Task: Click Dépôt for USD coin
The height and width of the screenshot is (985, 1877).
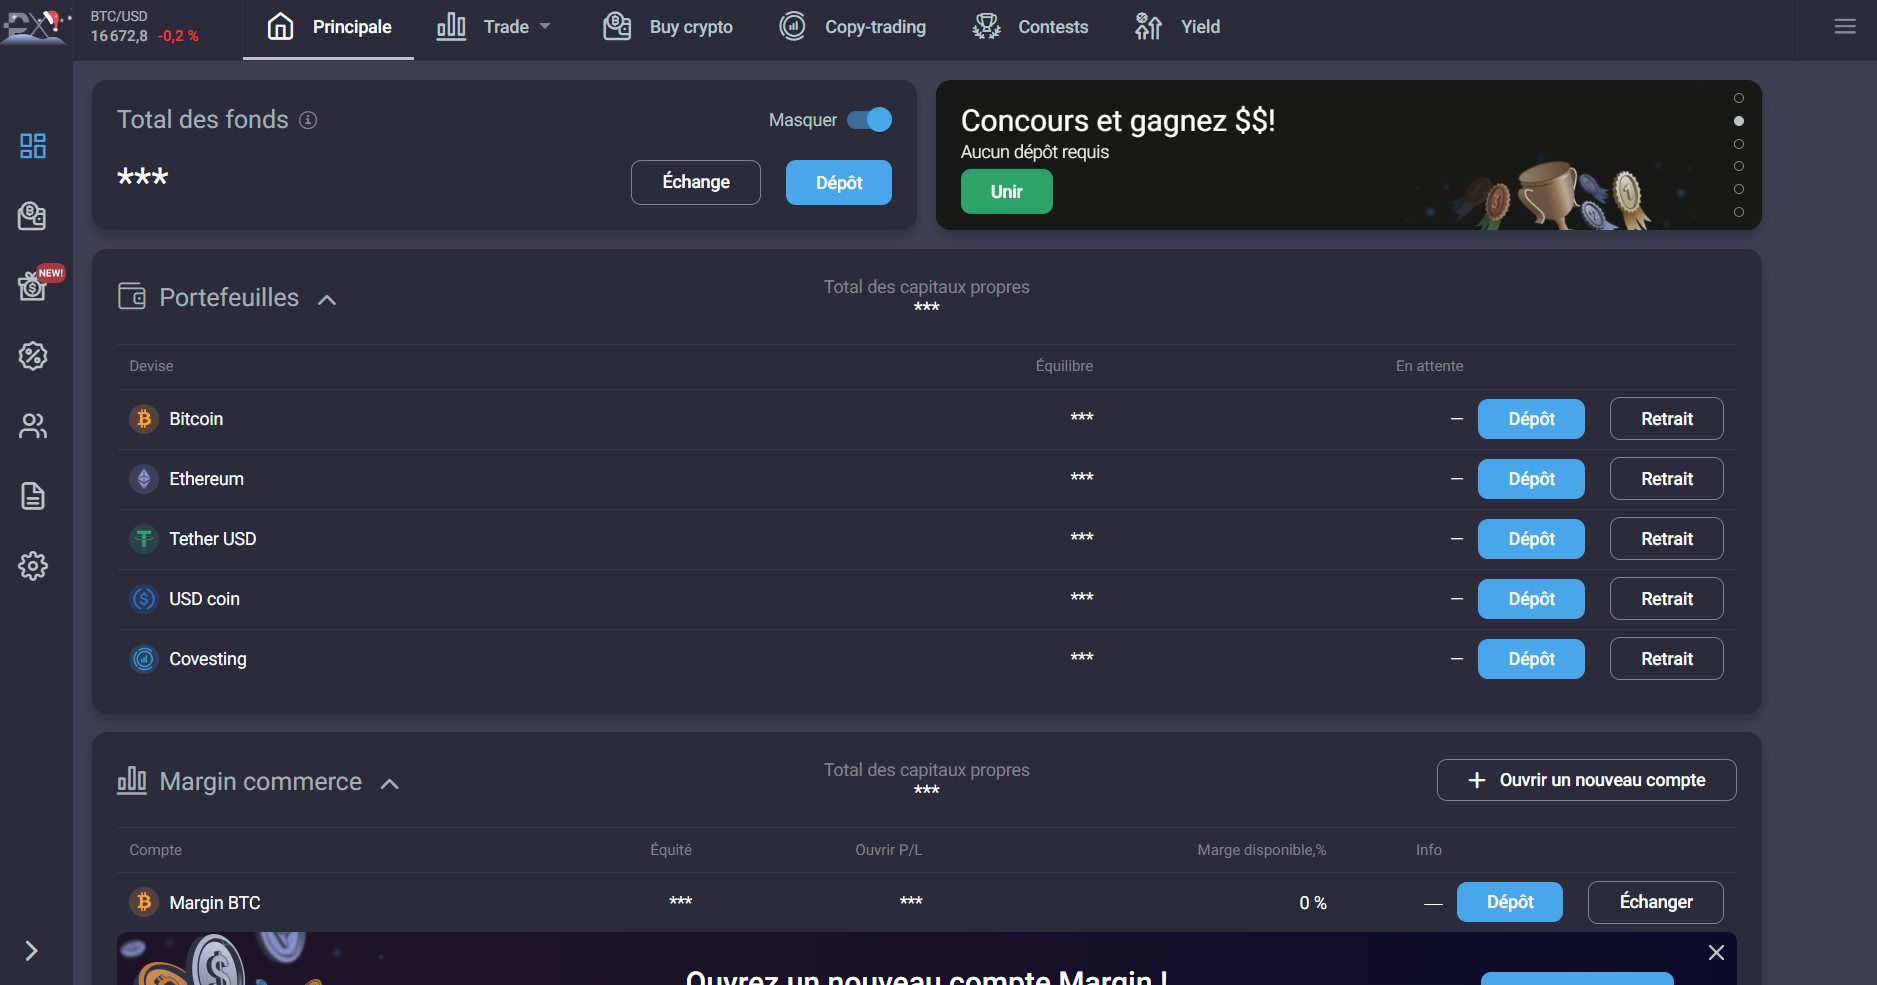Action: pyautogui.click(x=1531, y=599)
